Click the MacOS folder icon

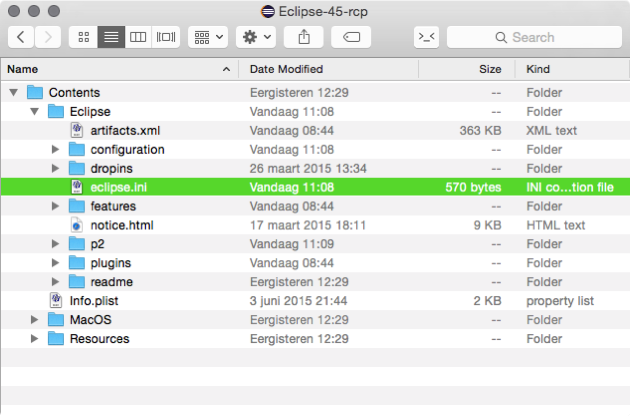pyautogui.click(x=56, y=319)
